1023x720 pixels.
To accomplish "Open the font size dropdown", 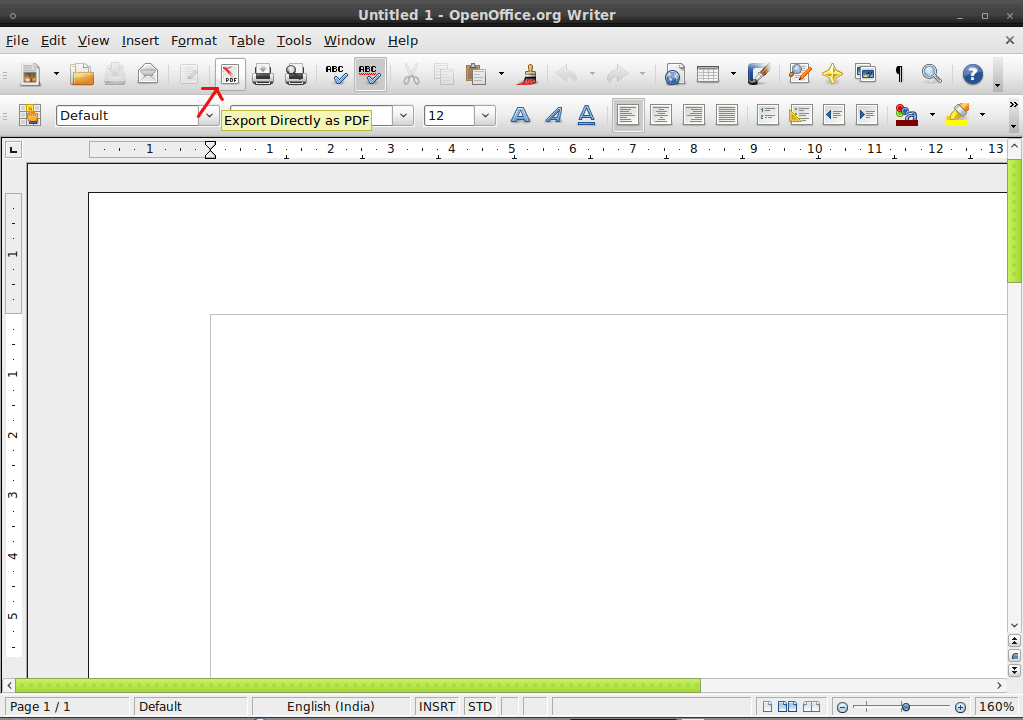I will [486, 115].
